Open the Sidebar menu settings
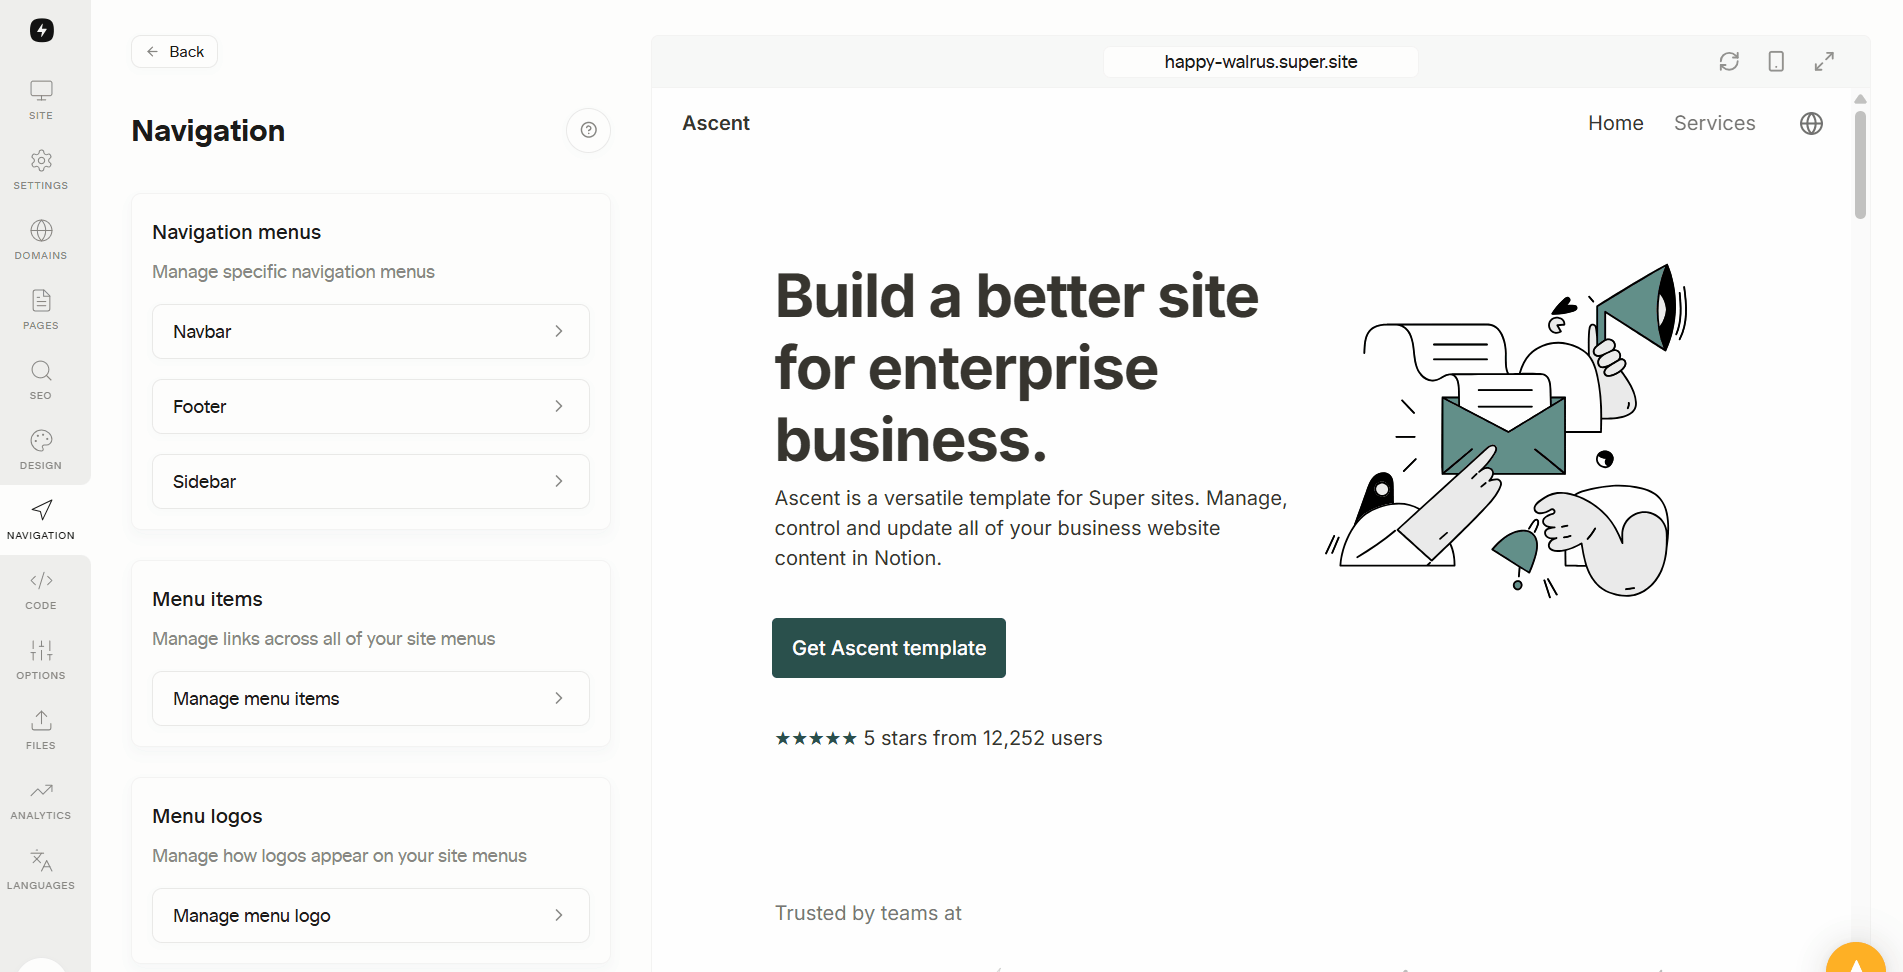 click(x=371, y=481)
